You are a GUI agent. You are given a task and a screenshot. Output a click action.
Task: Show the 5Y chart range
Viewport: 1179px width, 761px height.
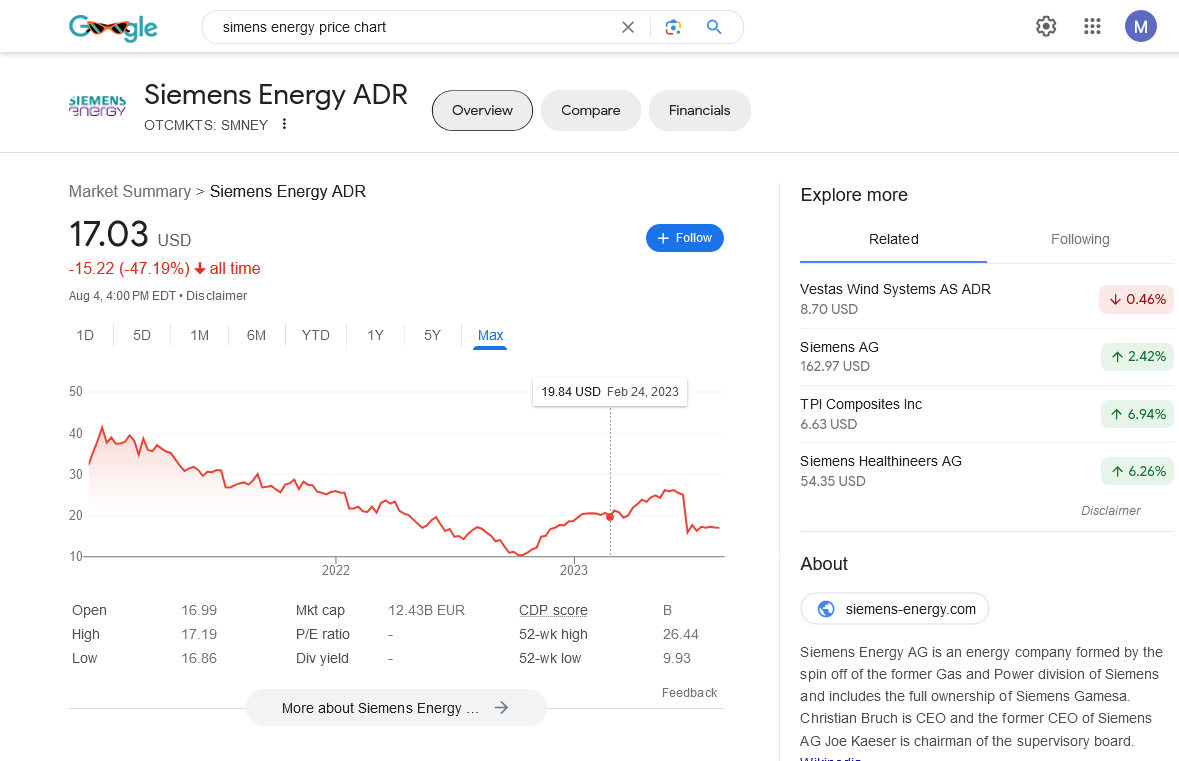[432, 335]
